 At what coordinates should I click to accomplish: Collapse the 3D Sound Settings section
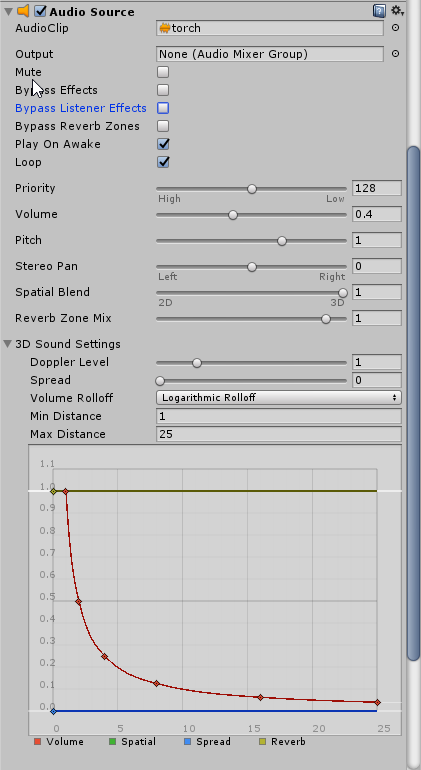point(7,344)
